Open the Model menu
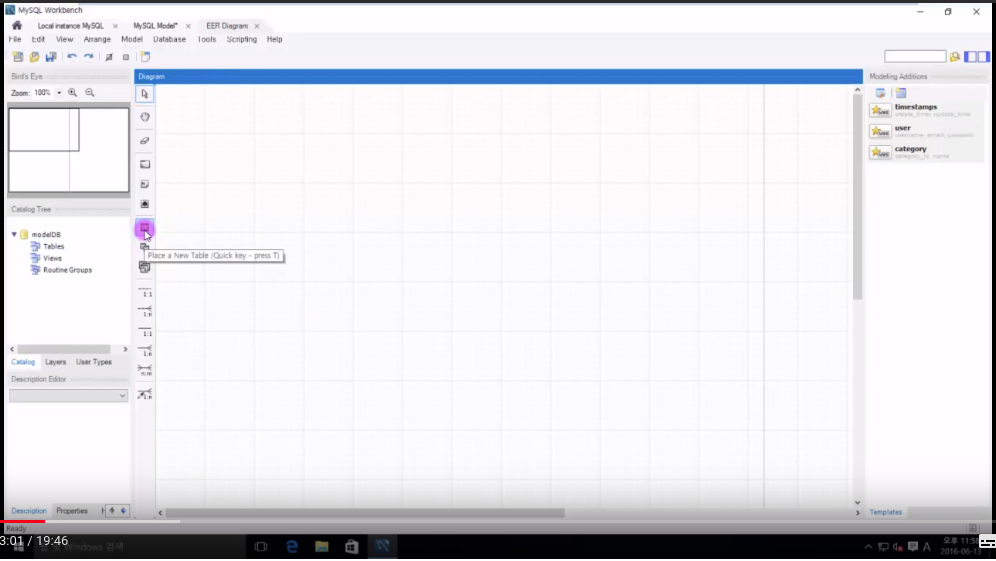The width and height of the screenshot is (996, 561). click(131, 39)
